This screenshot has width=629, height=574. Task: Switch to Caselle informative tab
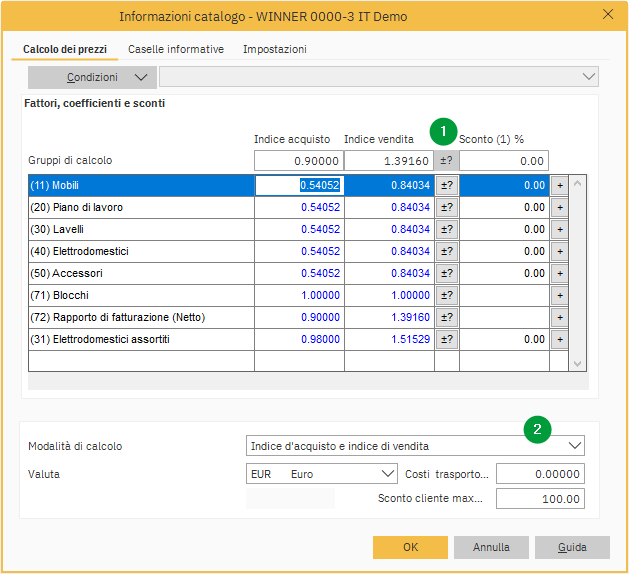175,49
